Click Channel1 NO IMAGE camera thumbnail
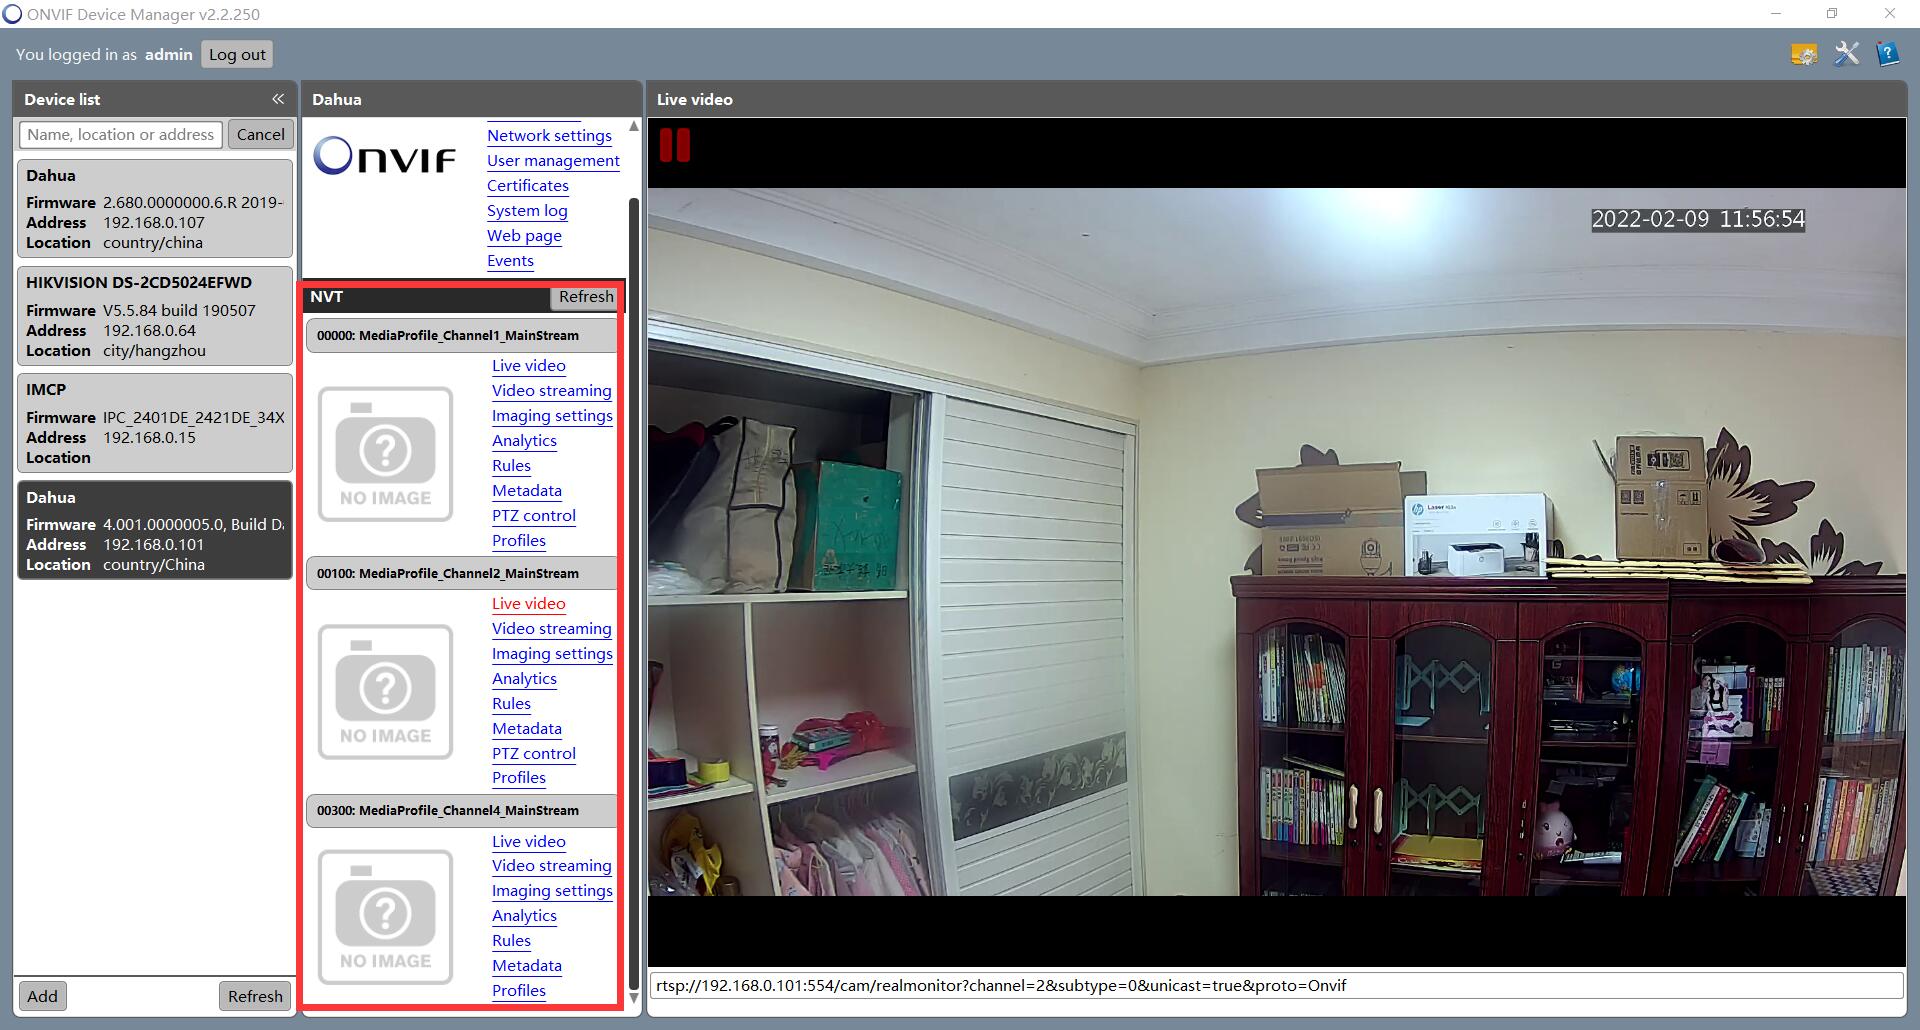1920x1030 pixels. (385, 454)
